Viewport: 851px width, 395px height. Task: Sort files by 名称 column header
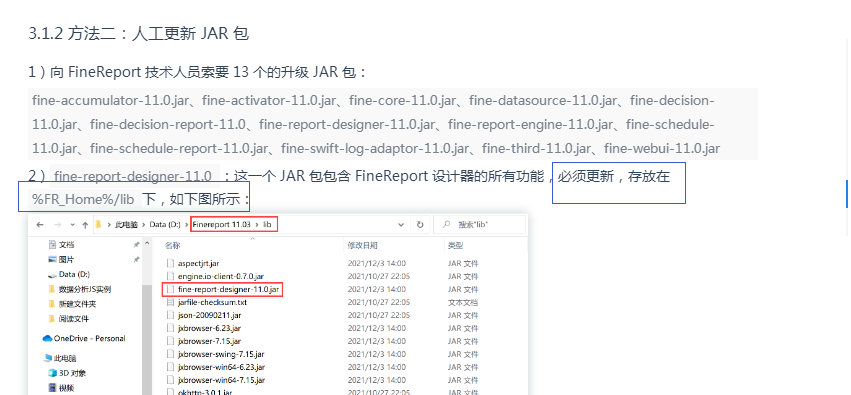[173, 246]
